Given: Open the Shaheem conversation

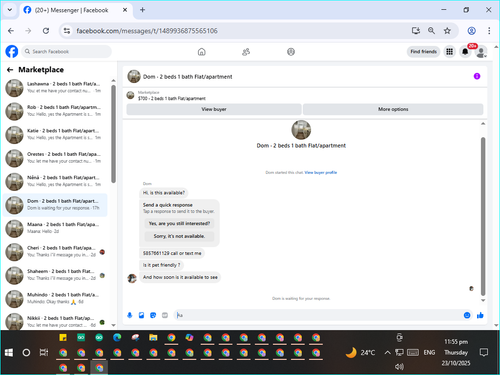Looking at the screenshot, I should click(x=55, y=275).
